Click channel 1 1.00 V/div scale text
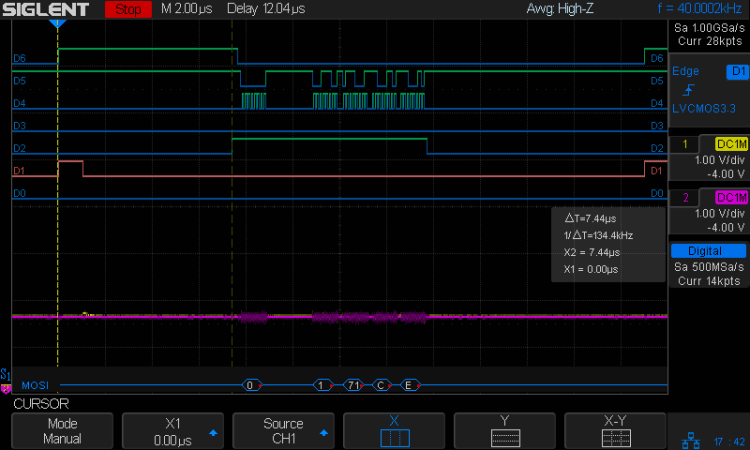This screenshot has height=450, width=750. coord(719,160)
